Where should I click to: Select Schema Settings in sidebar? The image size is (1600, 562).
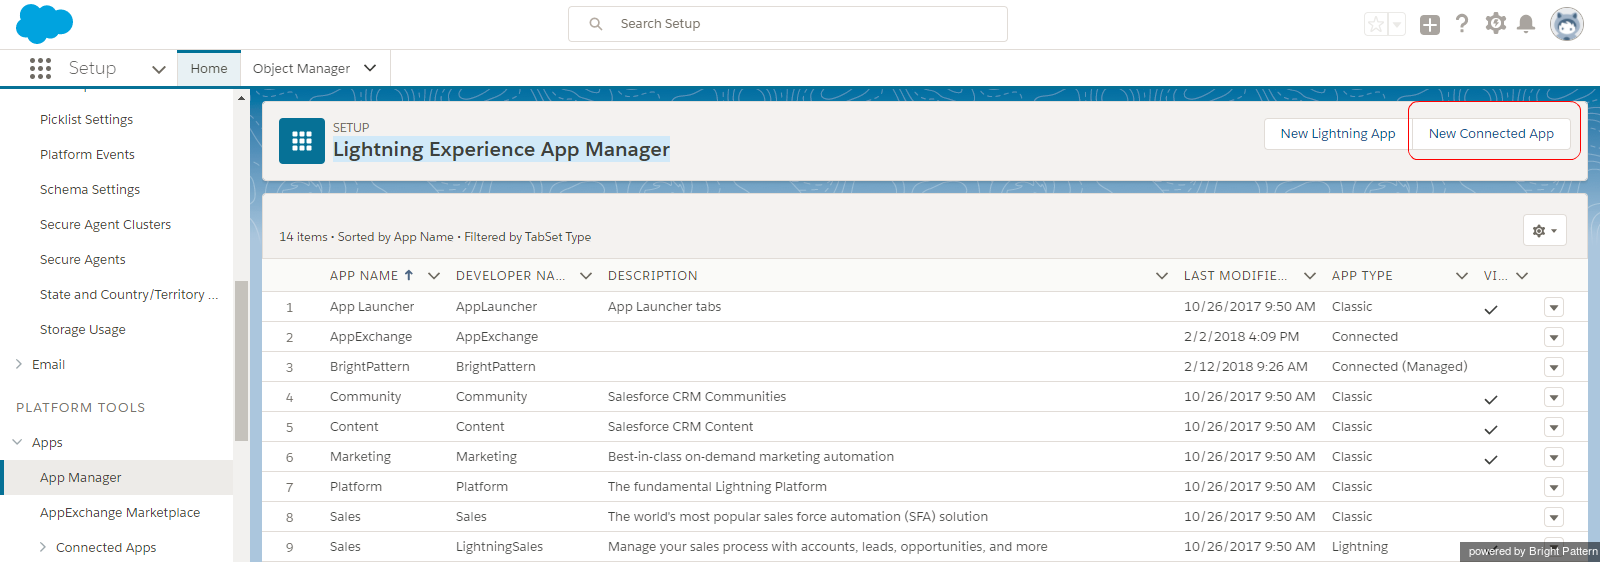click(x=90, y=189)
